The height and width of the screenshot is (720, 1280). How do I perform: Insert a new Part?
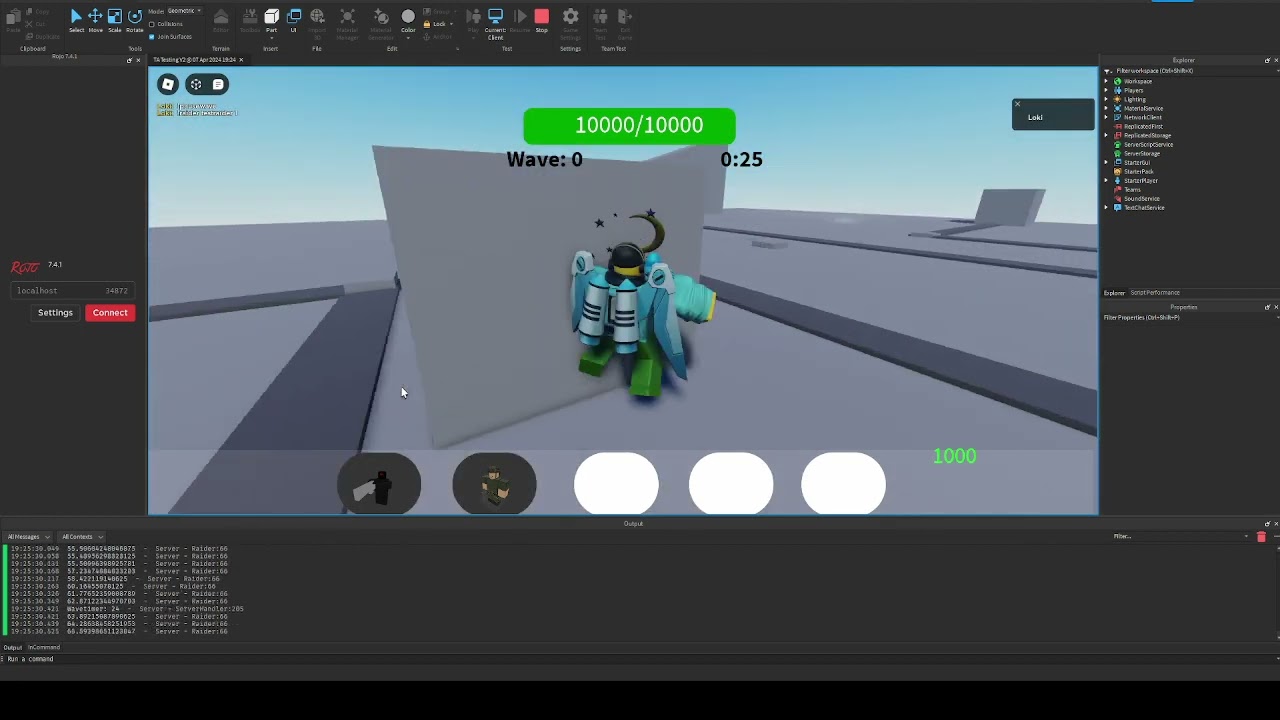click(x=272, y=18)
